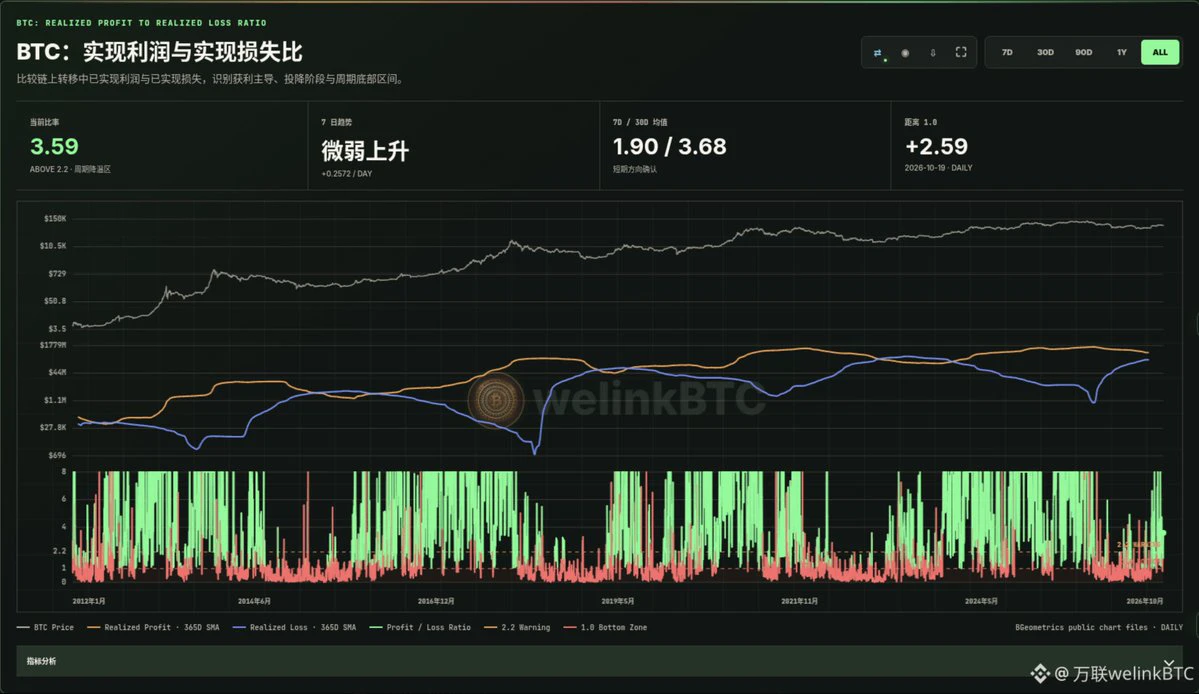1199x694 pixels.
Task: Click the 2026年10月 date axis label
Action: tap(1145, 602)
